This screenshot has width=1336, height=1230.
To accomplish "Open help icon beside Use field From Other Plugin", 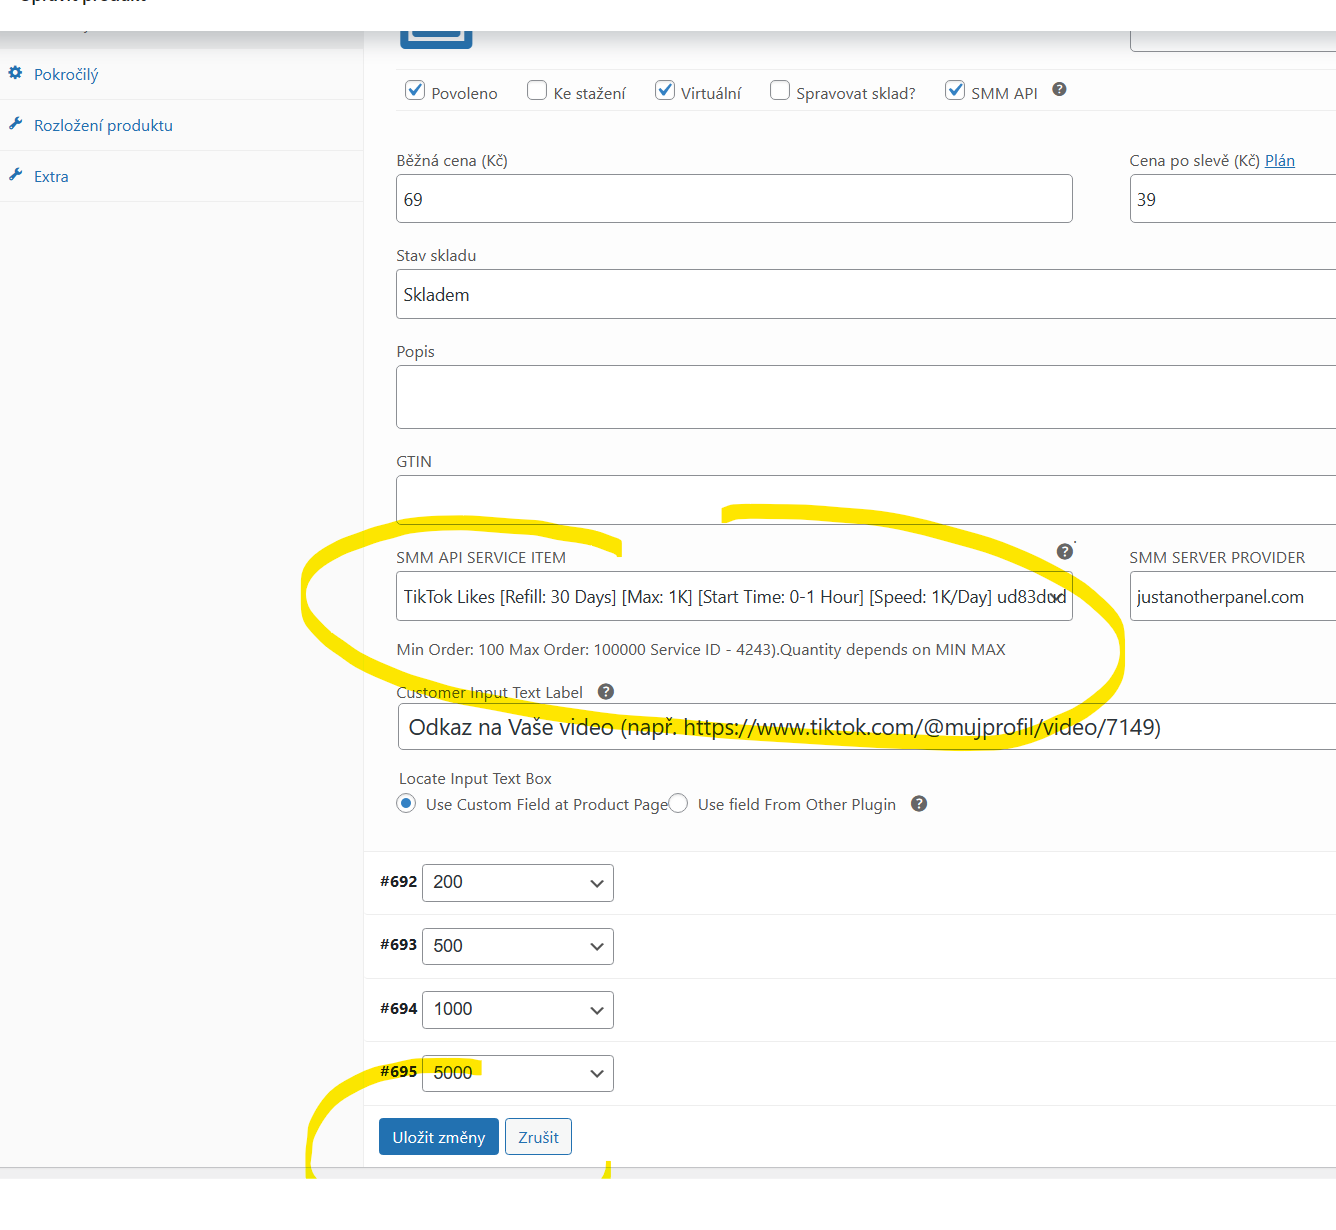I will (x=919, y=804).
